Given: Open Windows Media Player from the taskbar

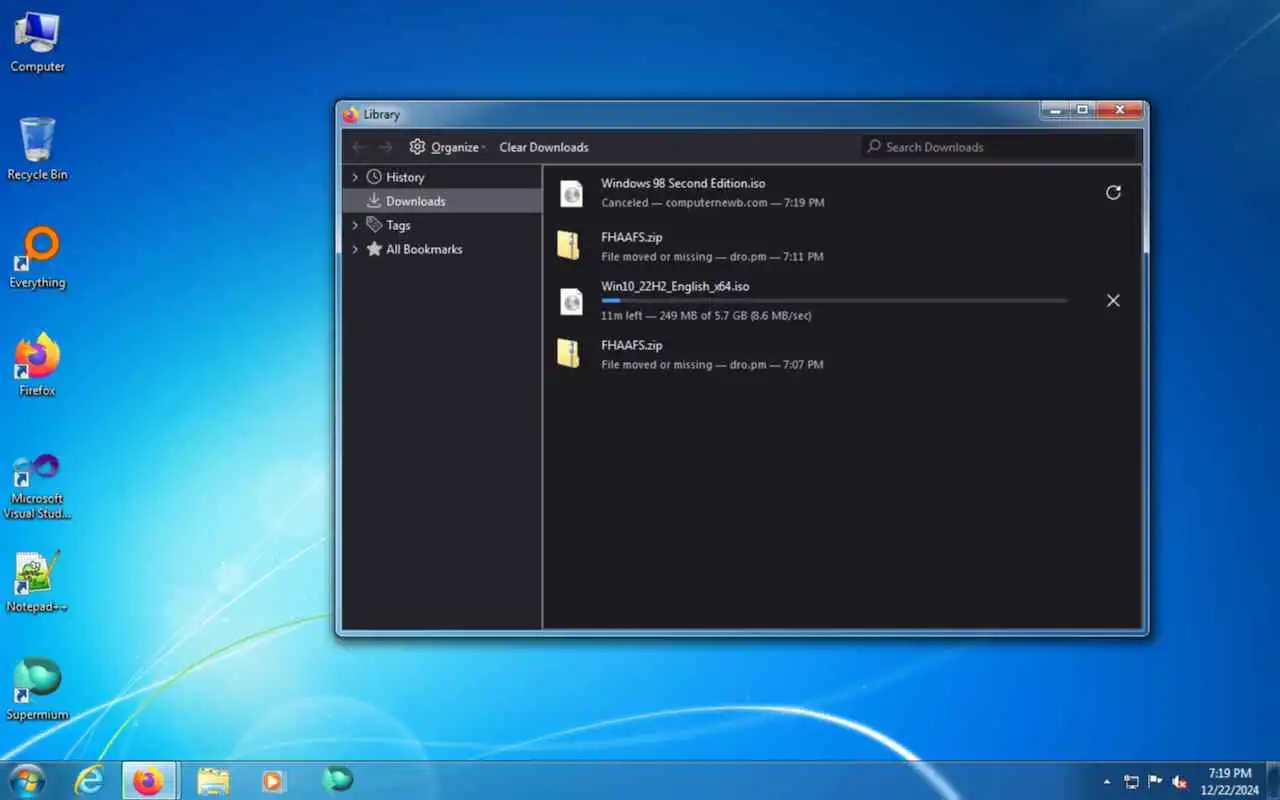Looking at the screenshot, I should 274,780.
